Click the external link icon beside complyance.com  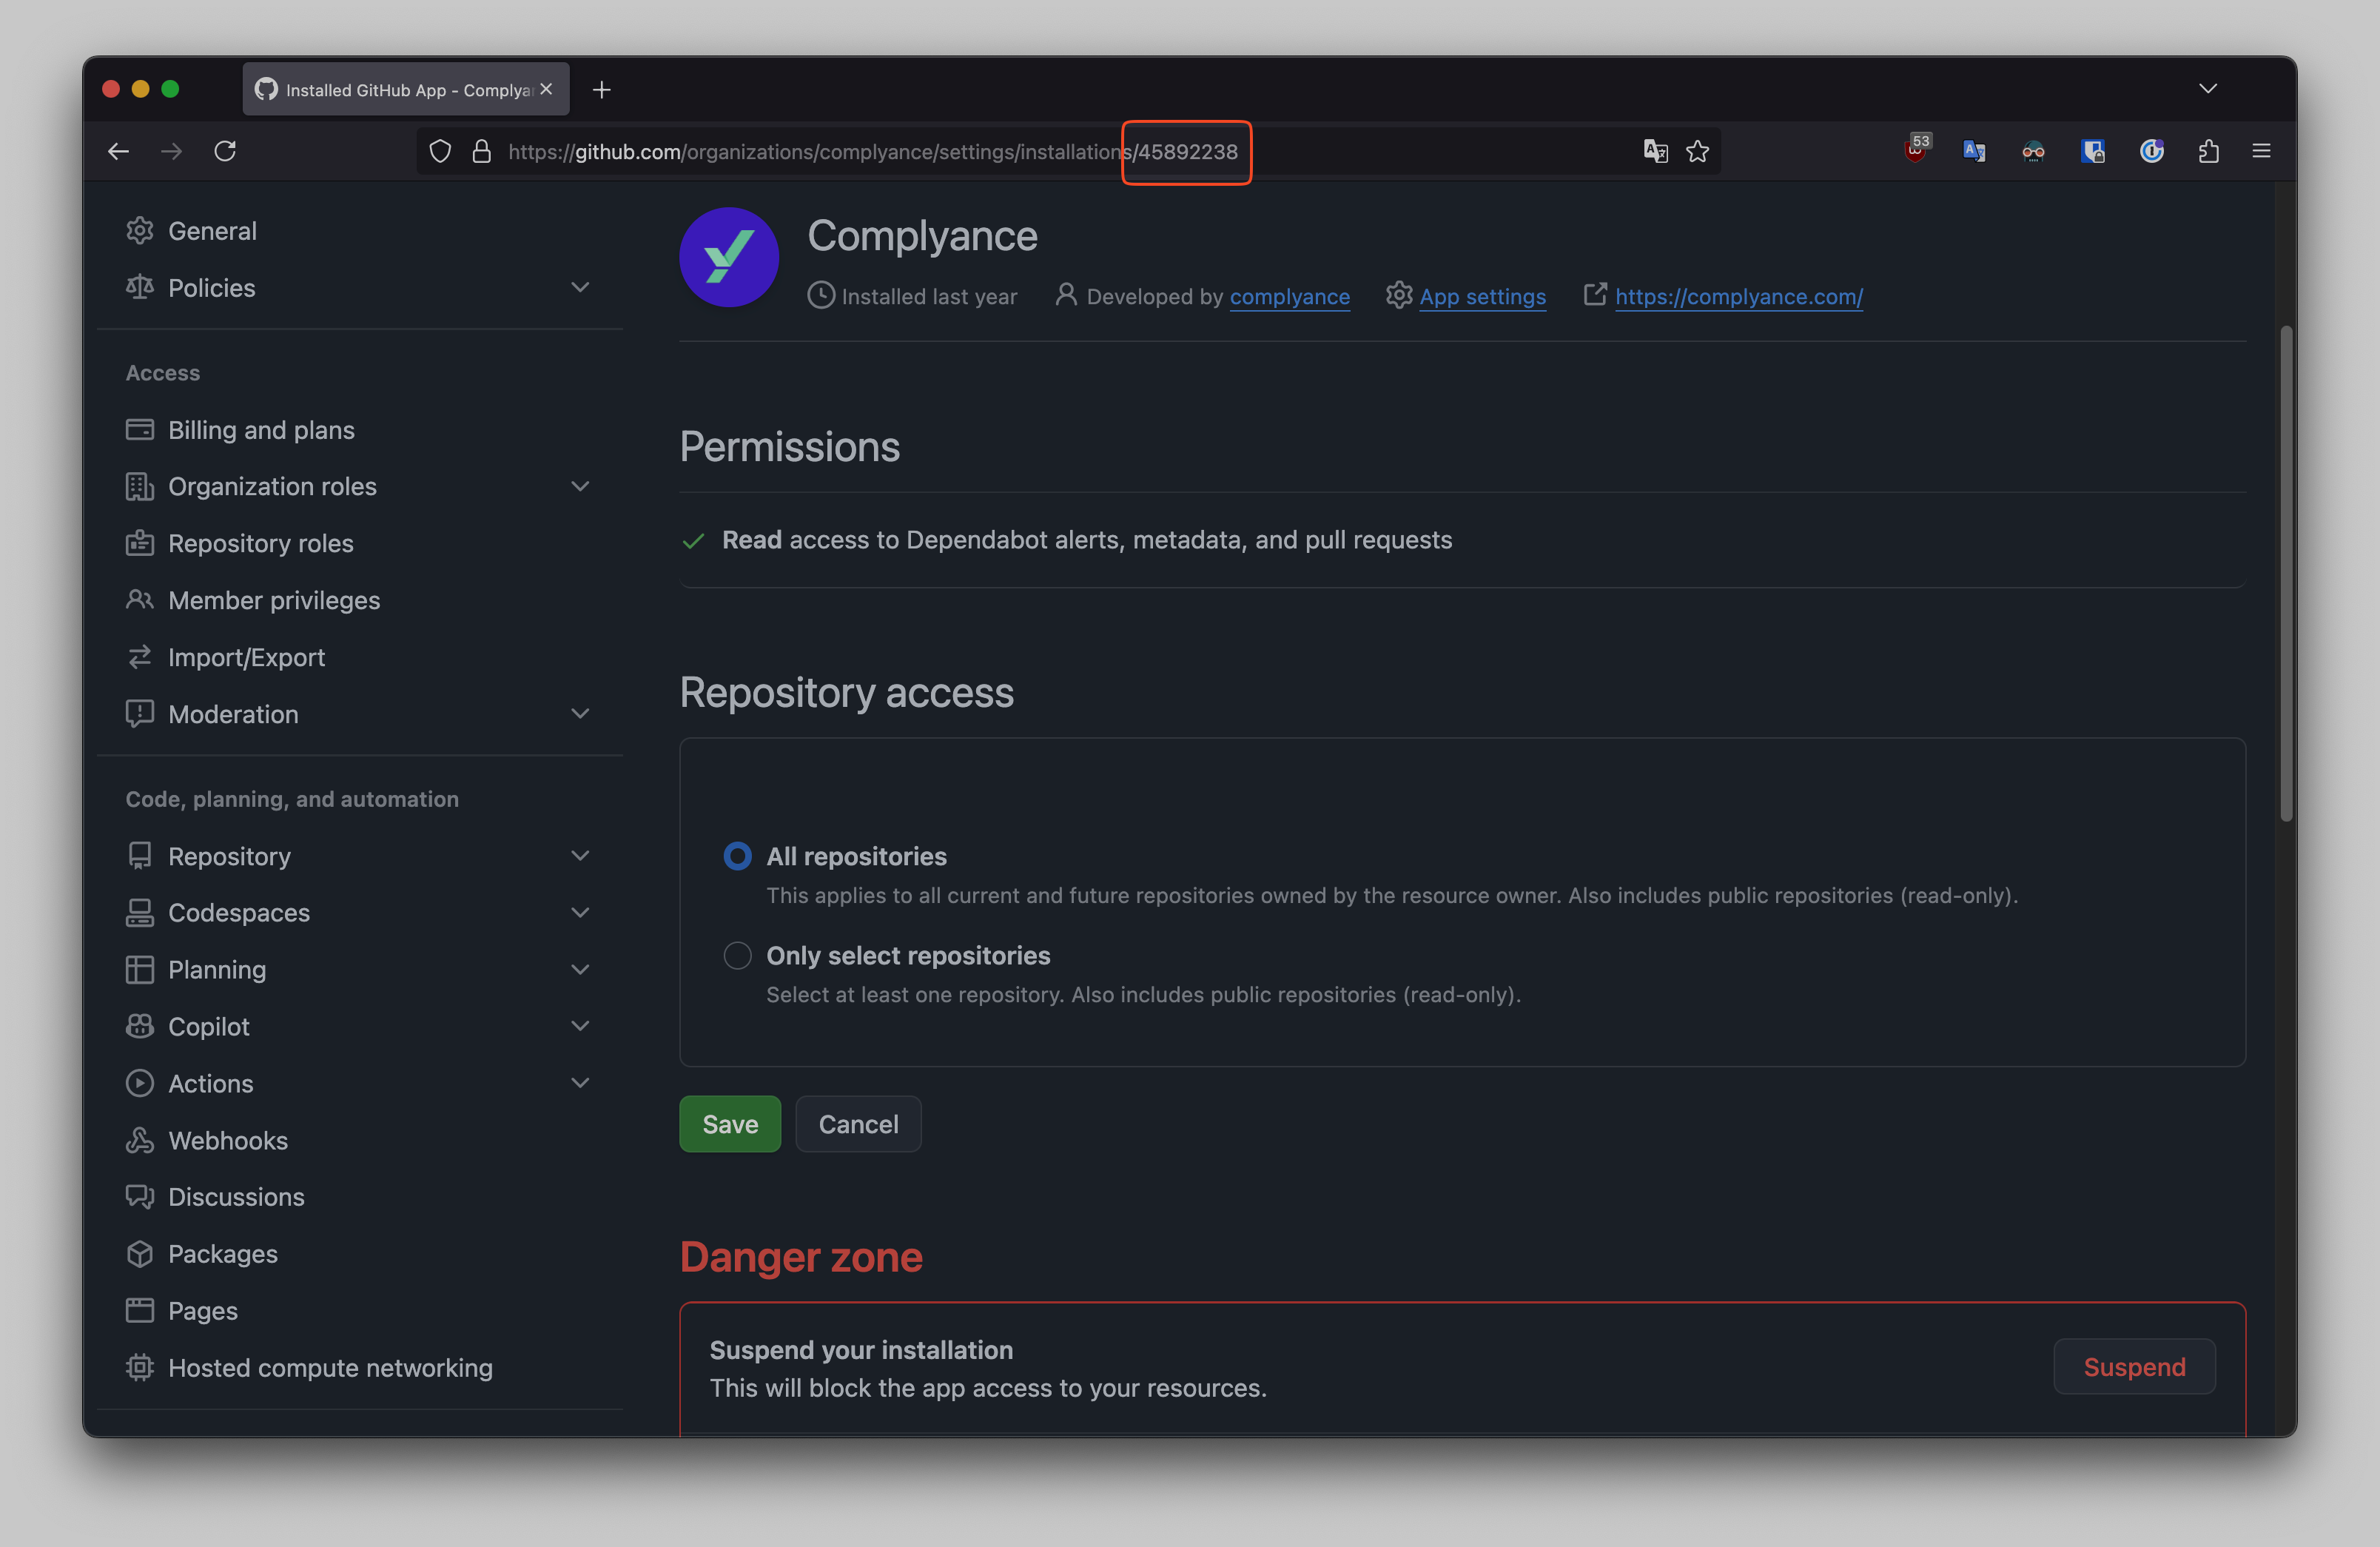(1595, 294)
